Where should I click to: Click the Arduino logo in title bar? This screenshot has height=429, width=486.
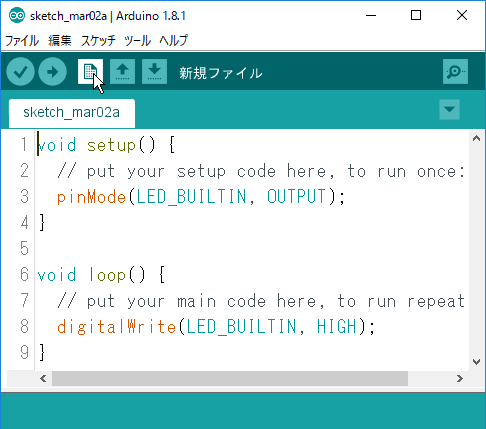(x=17, y=16)
